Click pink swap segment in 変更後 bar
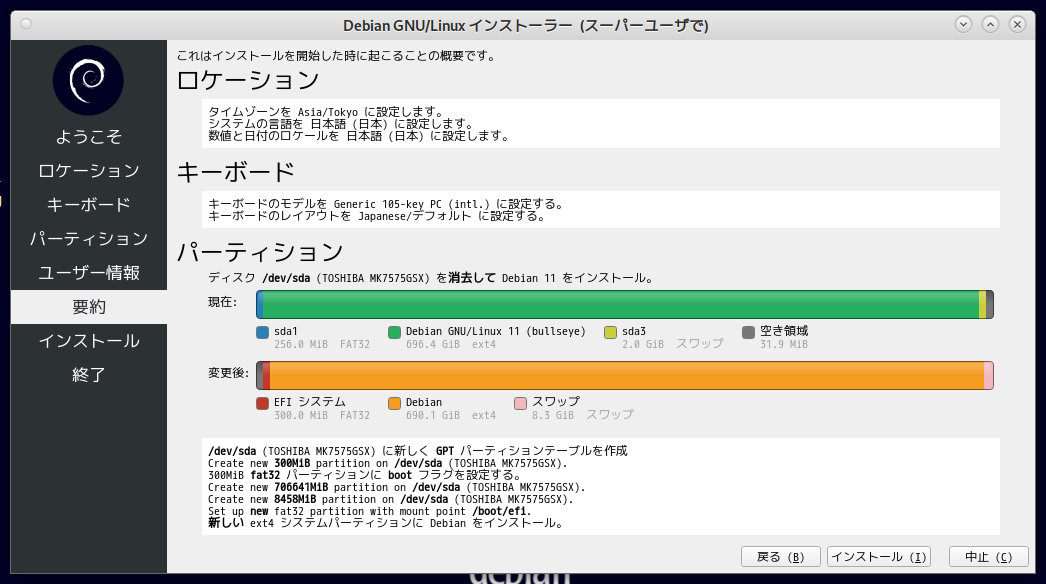 pyautogui.click(x=989, y=375)
